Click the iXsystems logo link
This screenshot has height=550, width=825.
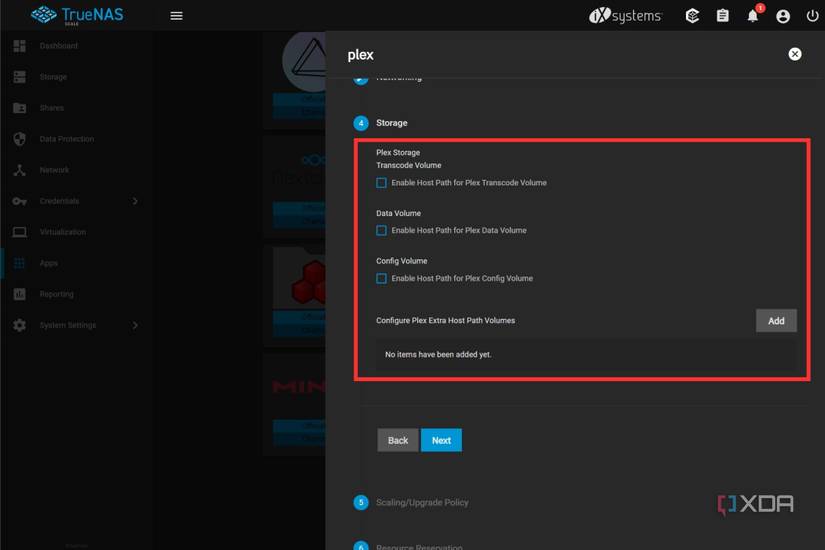(625, 16)
